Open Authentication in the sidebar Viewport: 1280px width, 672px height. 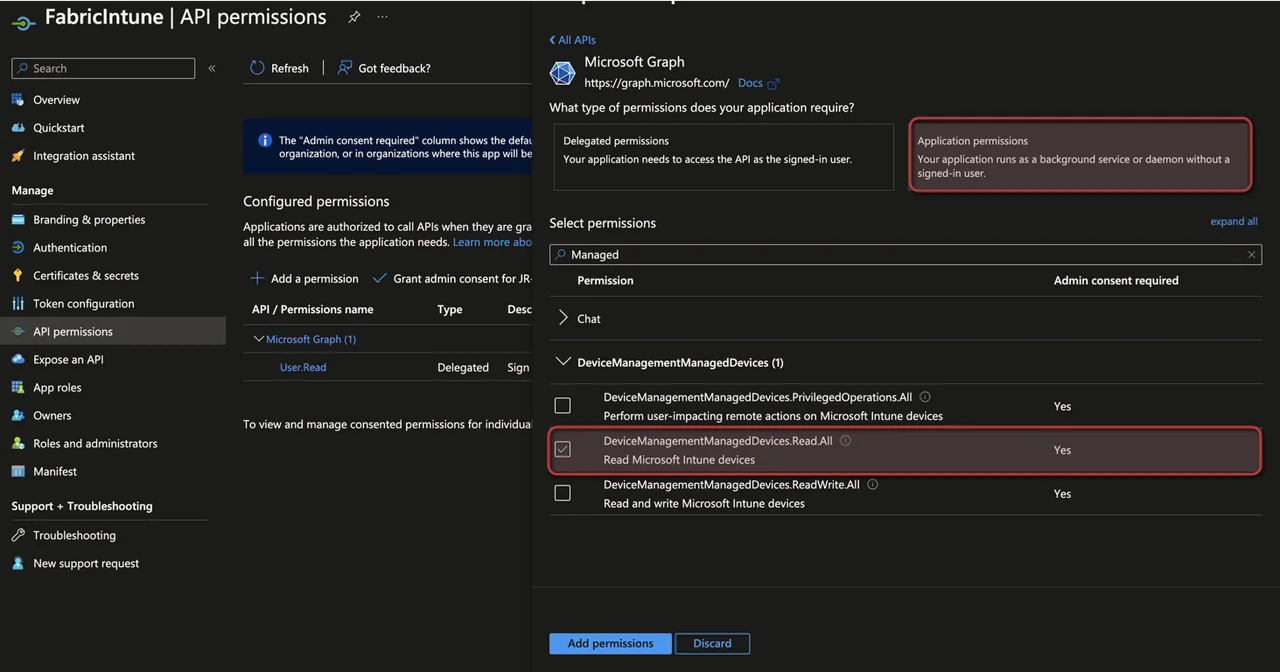70,248
